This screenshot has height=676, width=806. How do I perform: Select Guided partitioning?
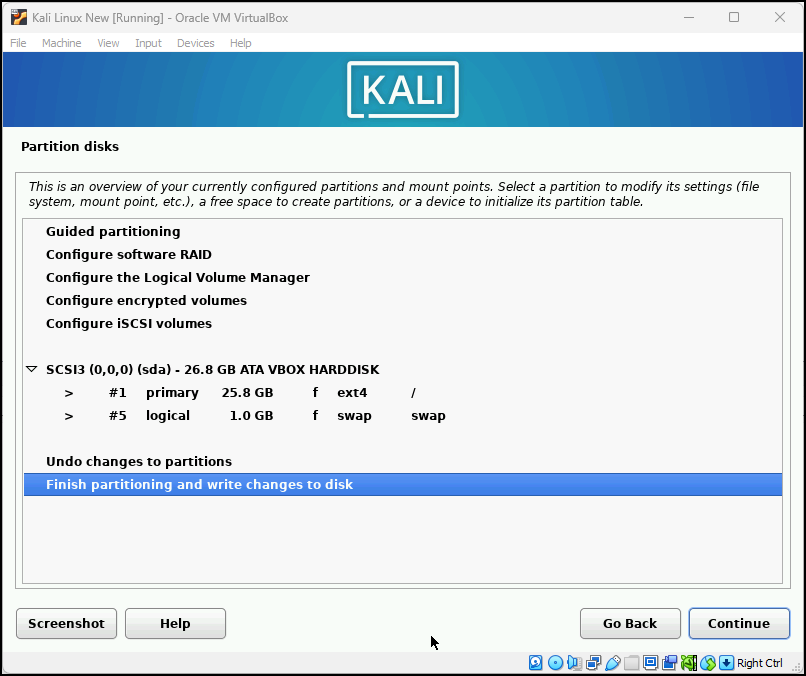403,231
